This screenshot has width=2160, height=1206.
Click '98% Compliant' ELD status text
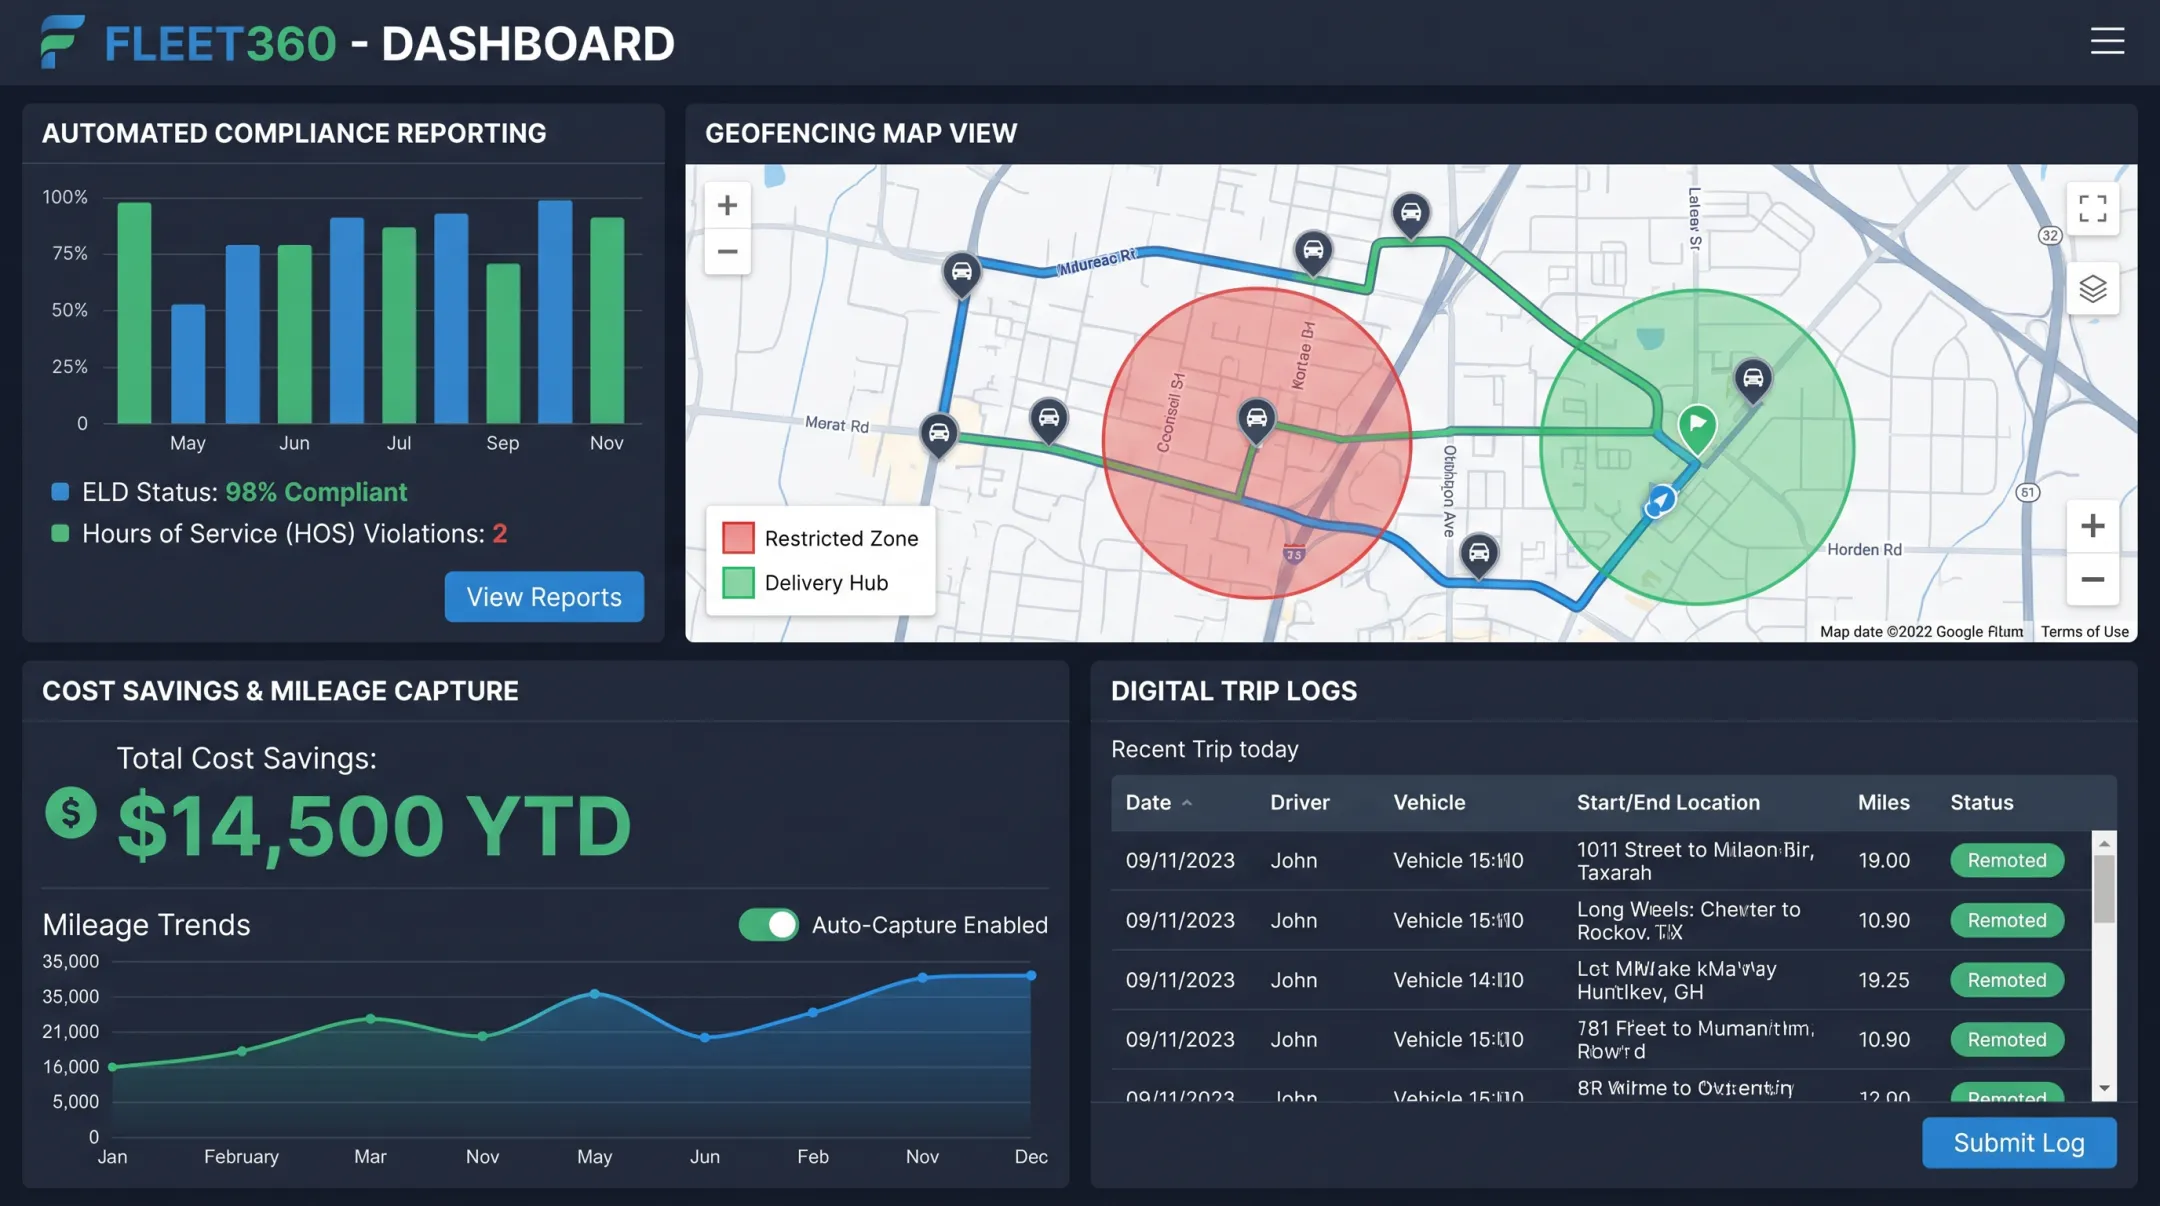316,492
